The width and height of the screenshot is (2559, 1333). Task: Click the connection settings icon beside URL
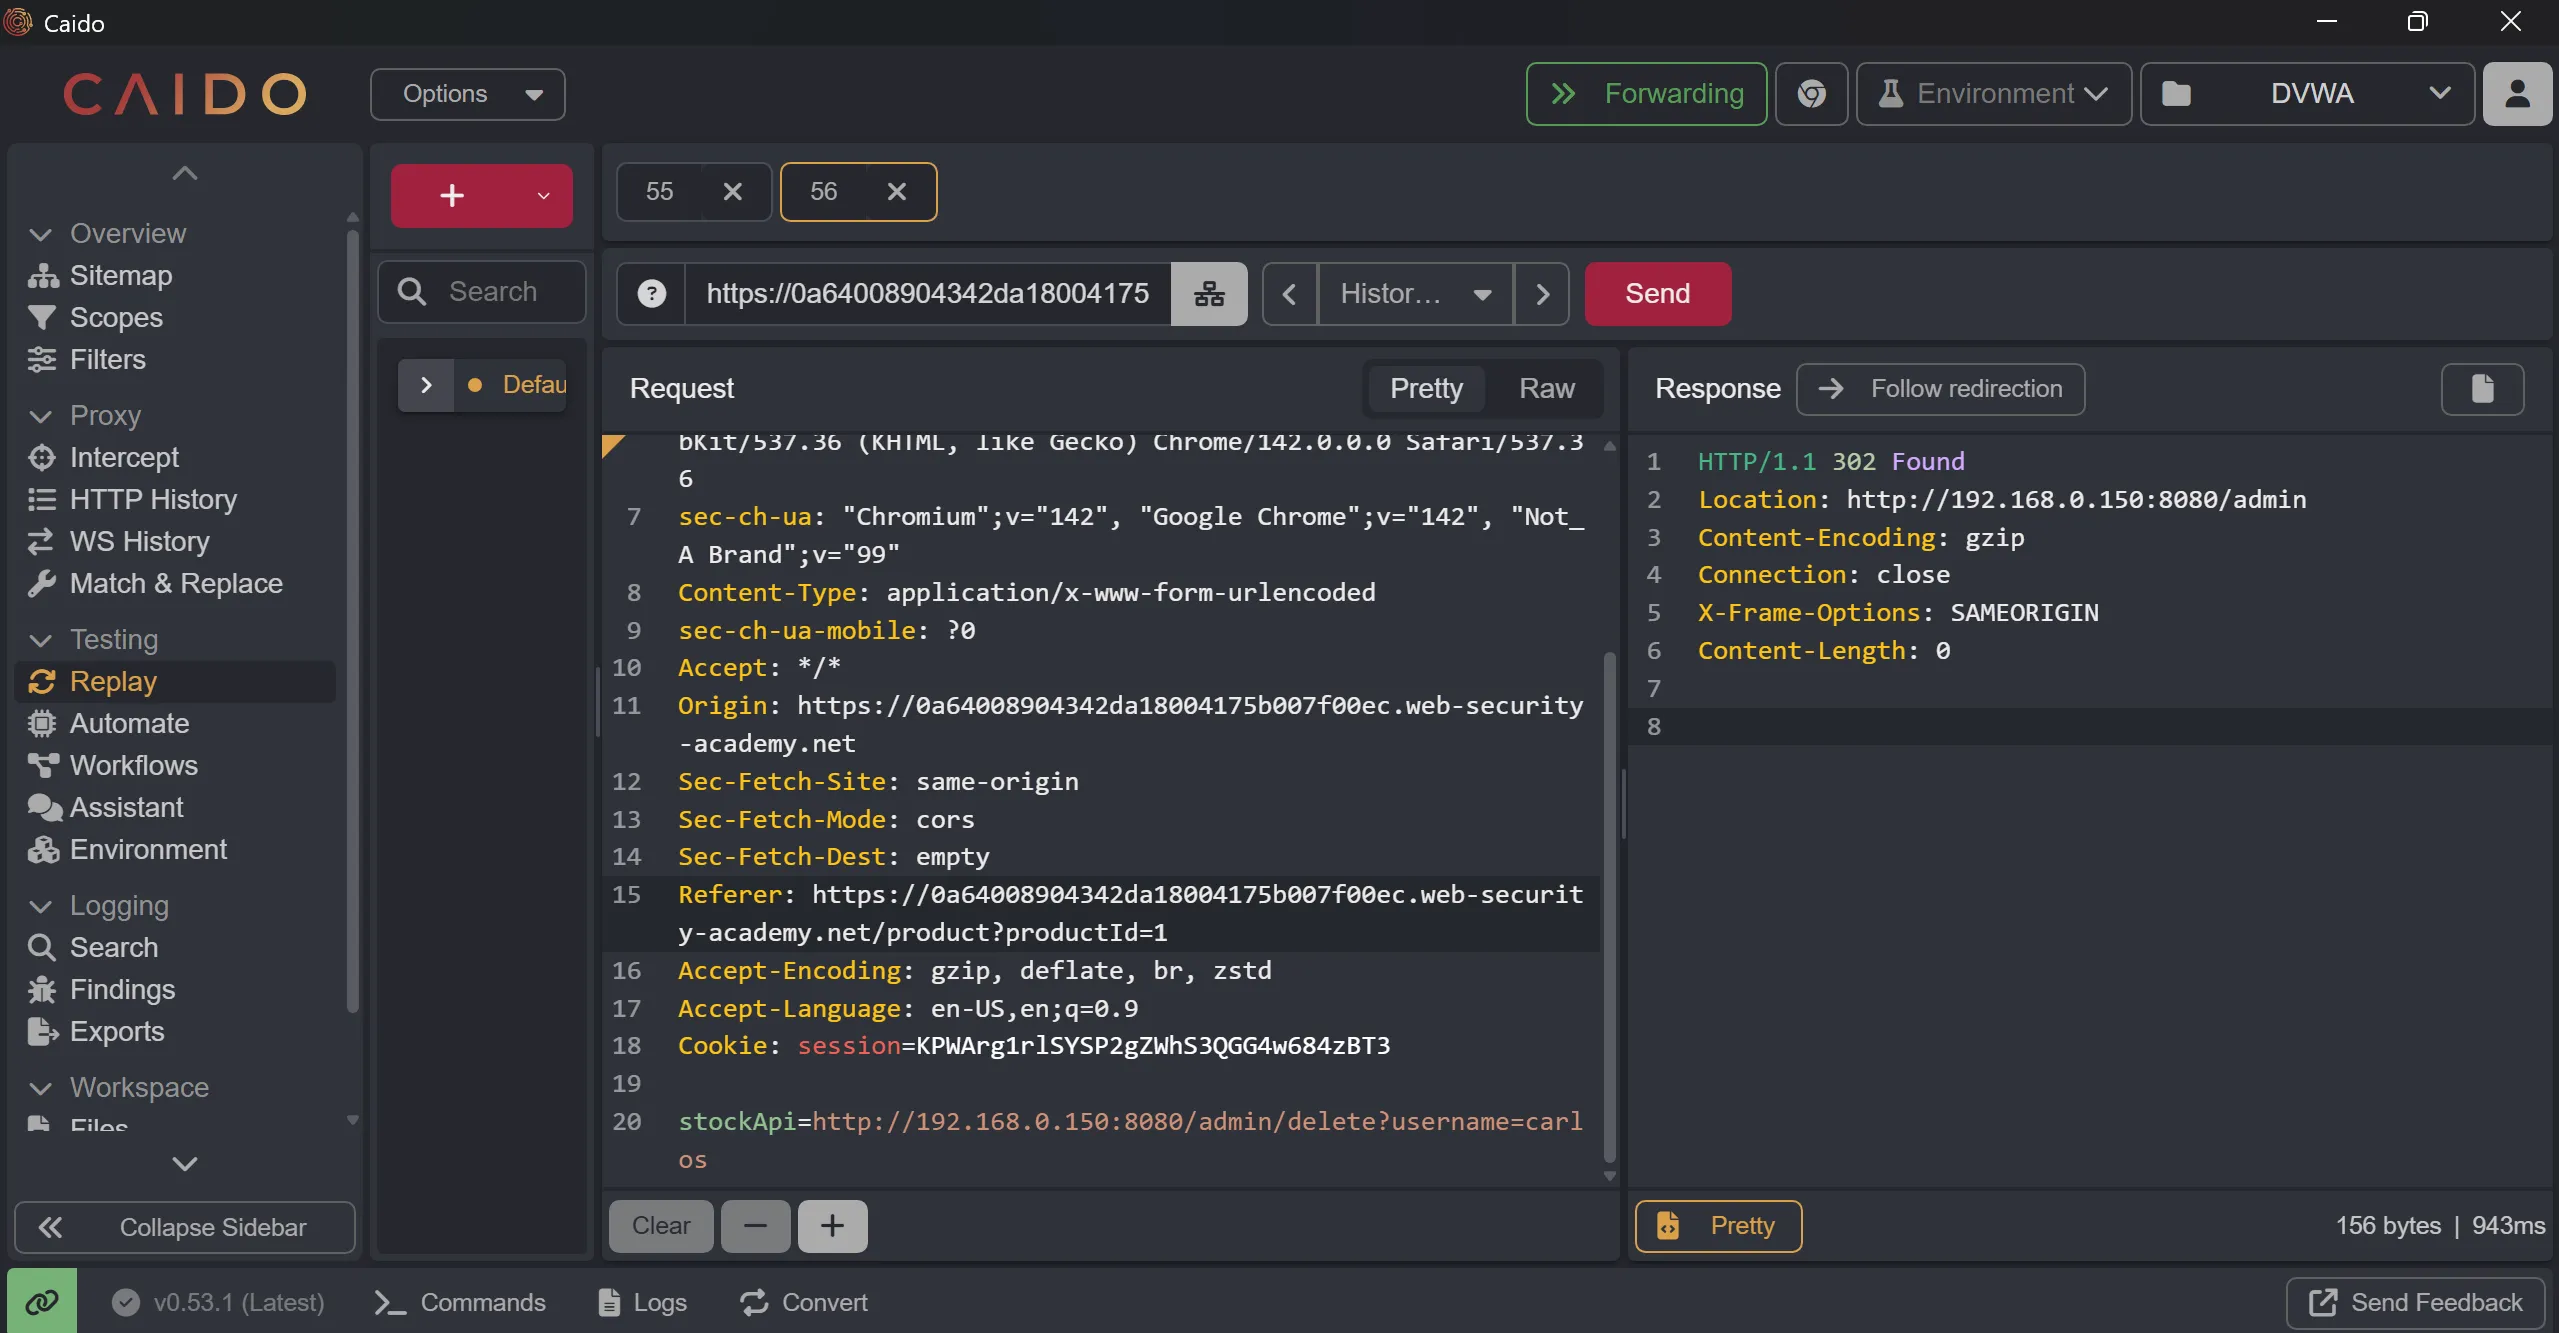(1209, 294)
